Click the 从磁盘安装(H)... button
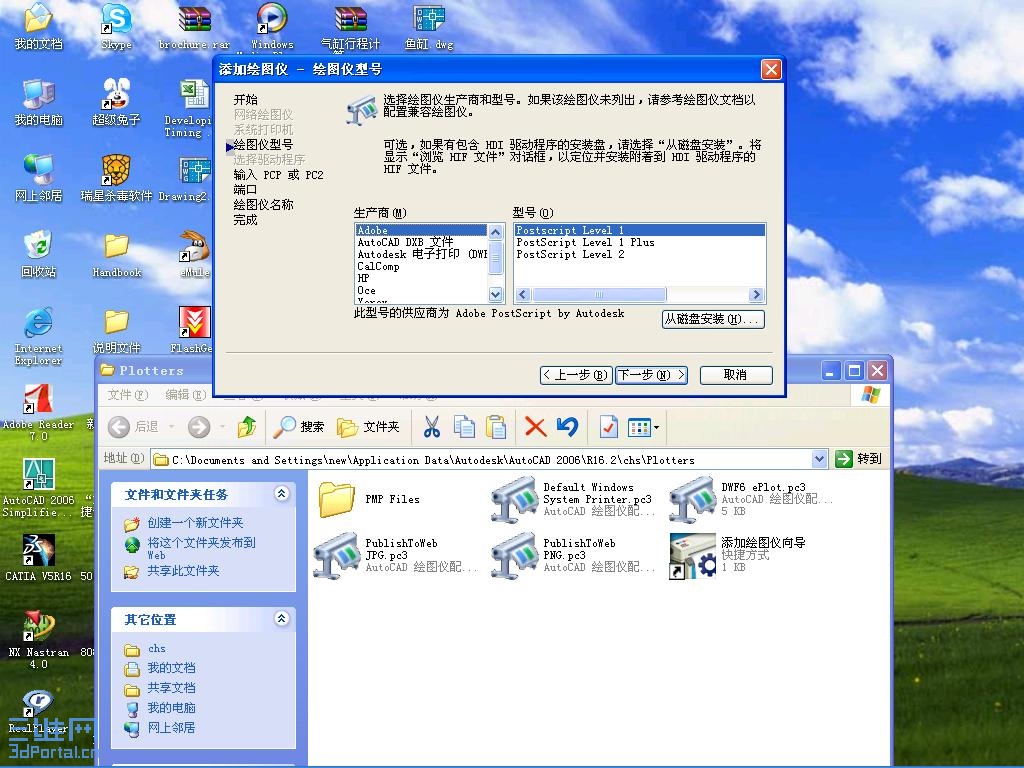 click(x=712, y=319)
